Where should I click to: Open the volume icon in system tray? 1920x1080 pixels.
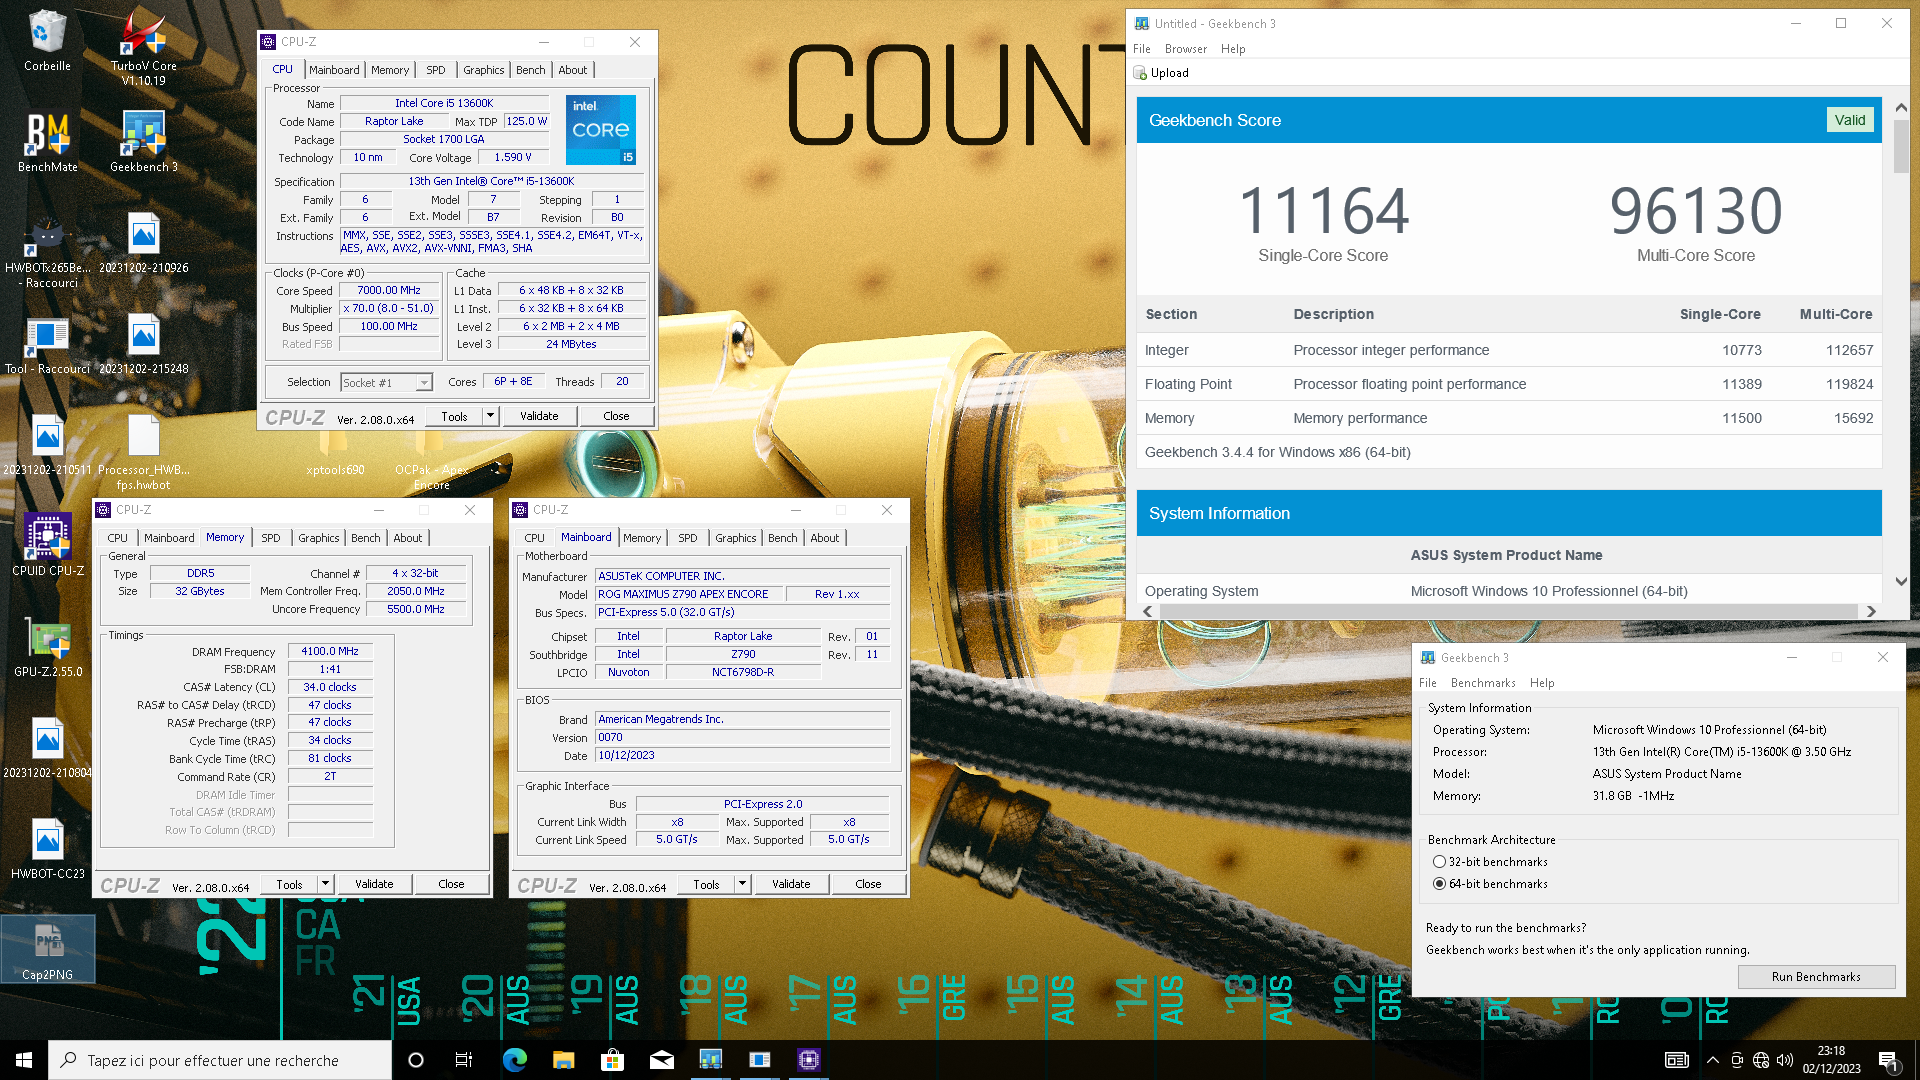[x=1785, y=1060]
